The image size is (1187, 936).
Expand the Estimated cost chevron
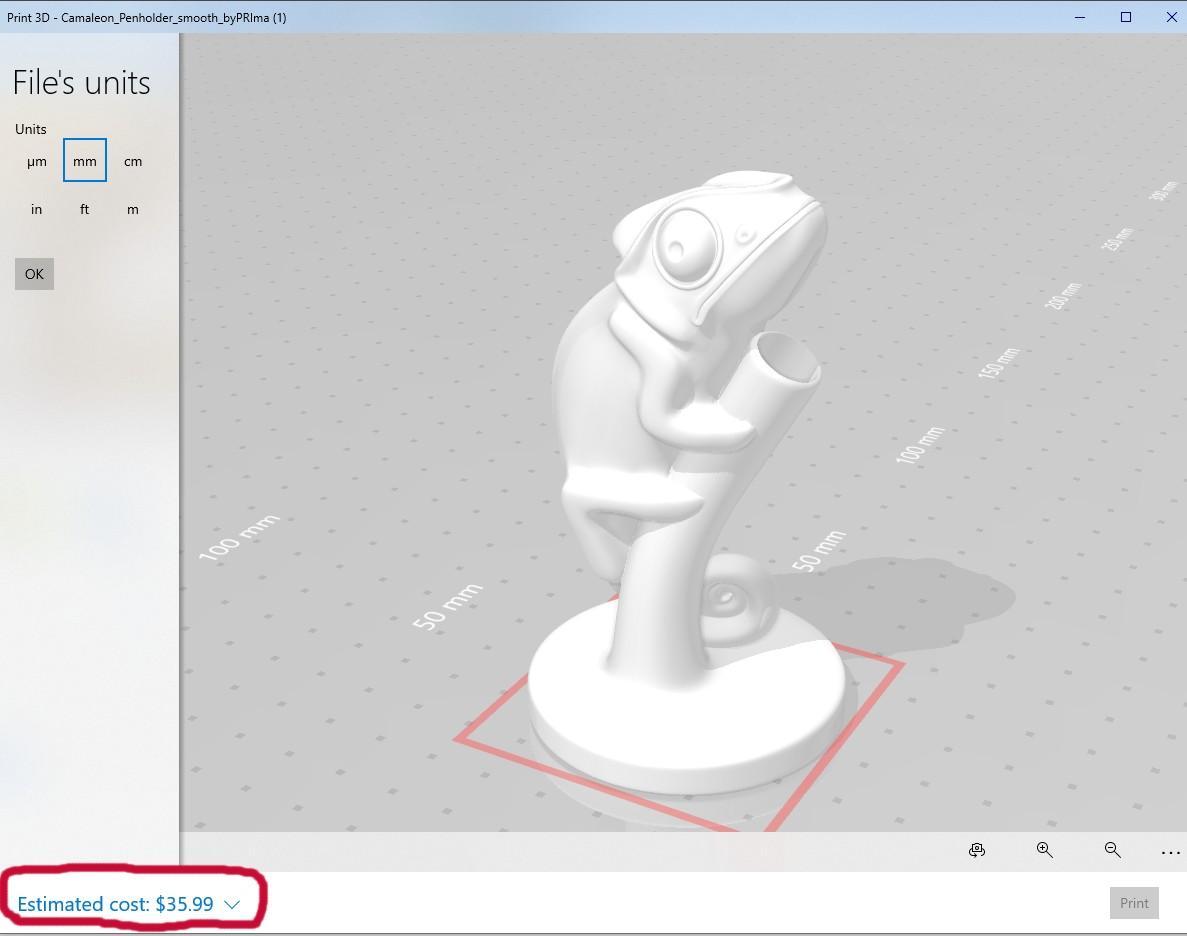point(232,905)
